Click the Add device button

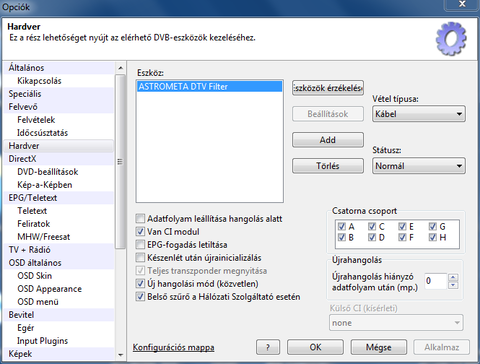coord(328,140)
